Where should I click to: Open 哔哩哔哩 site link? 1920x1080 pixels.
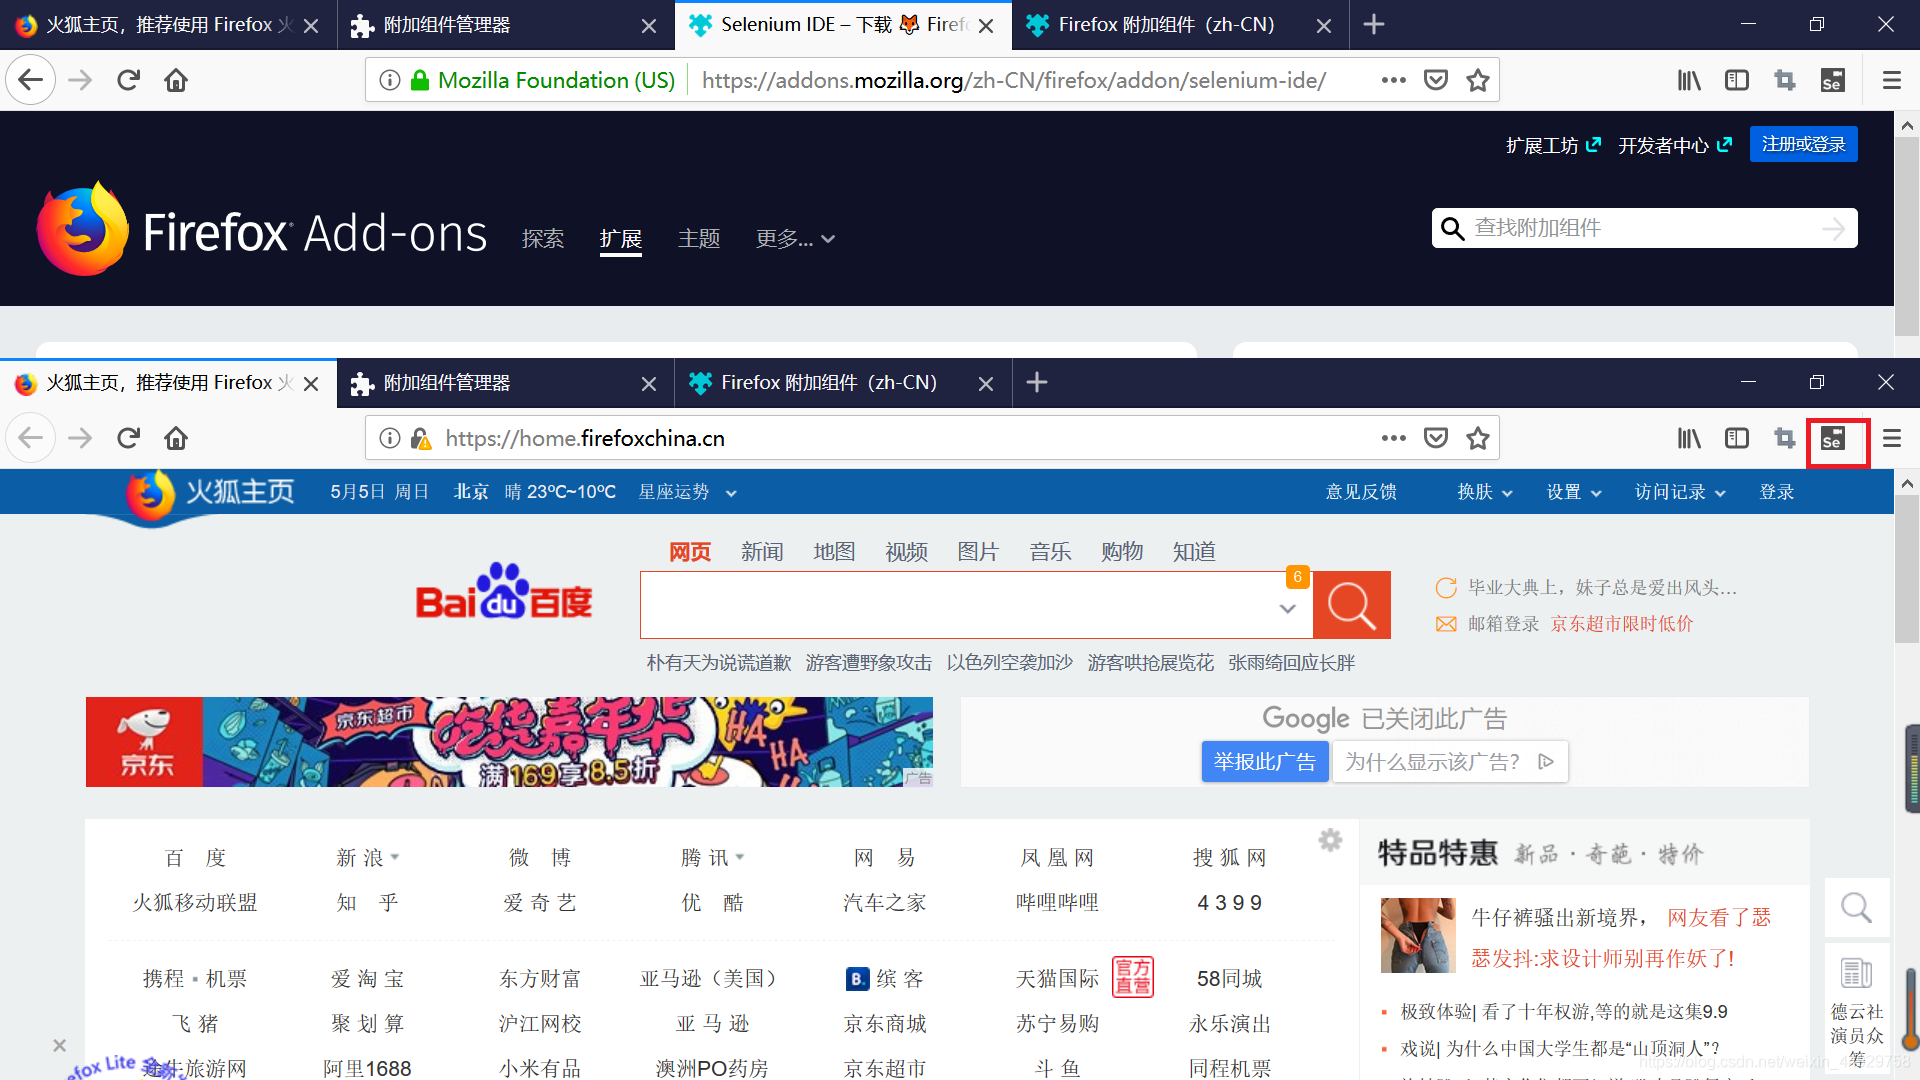pyautogui.click(x=1057, y=903)
